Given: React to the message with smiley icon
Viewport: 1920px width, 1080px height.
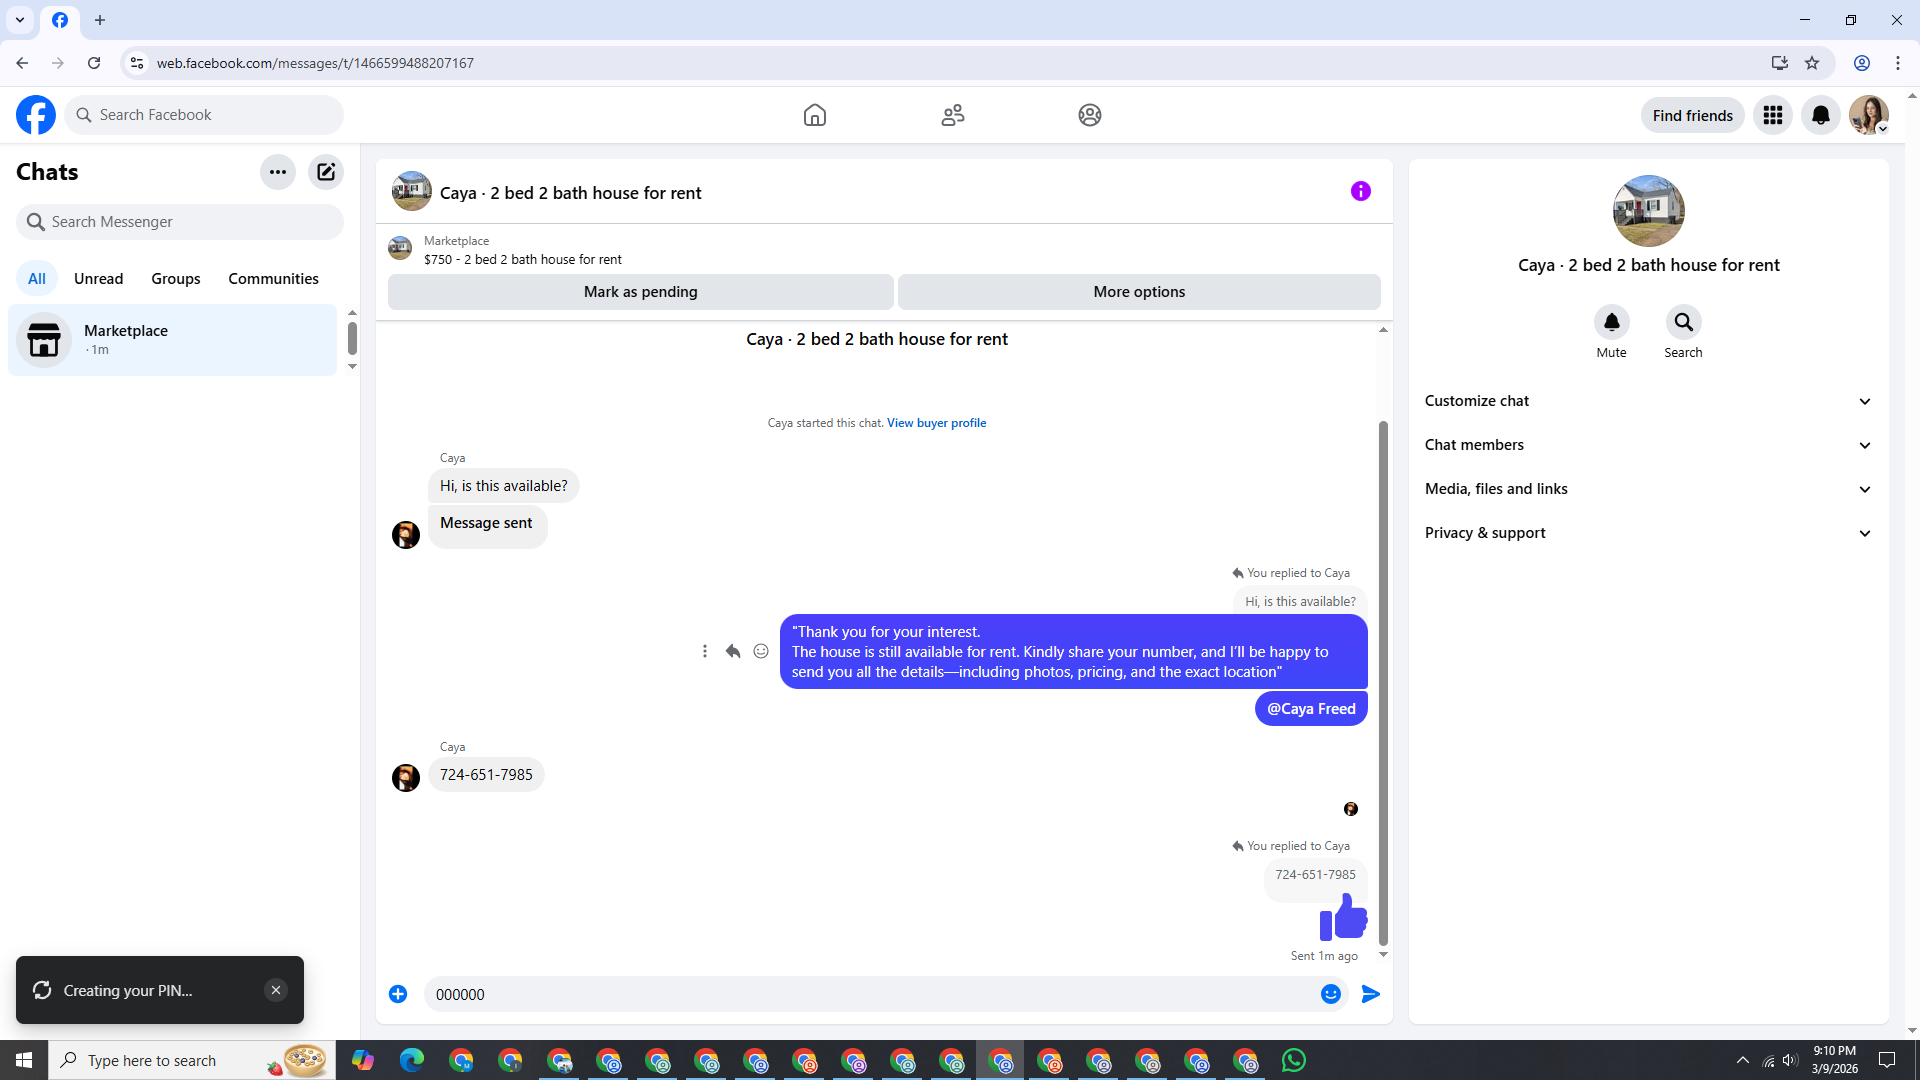Looking at the screenshot, I should coord(761,651).
